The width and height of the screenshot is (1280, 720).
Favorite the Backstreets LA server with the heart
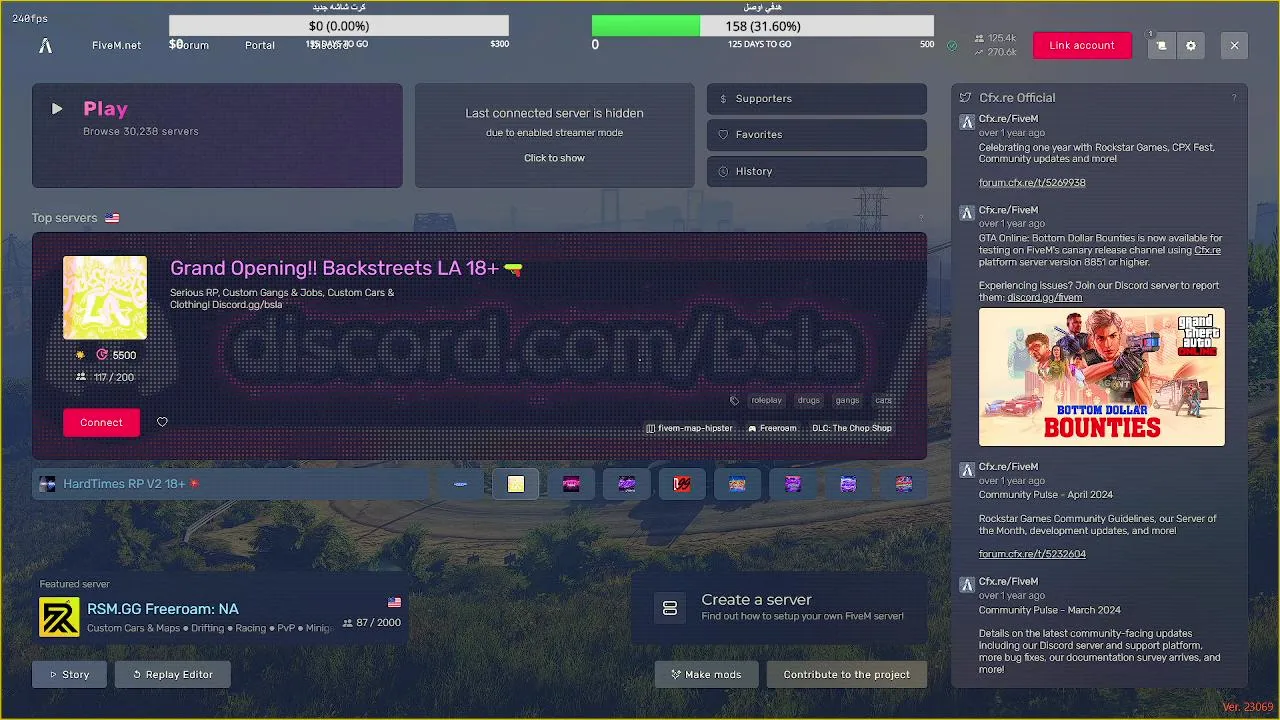[162, 422]
